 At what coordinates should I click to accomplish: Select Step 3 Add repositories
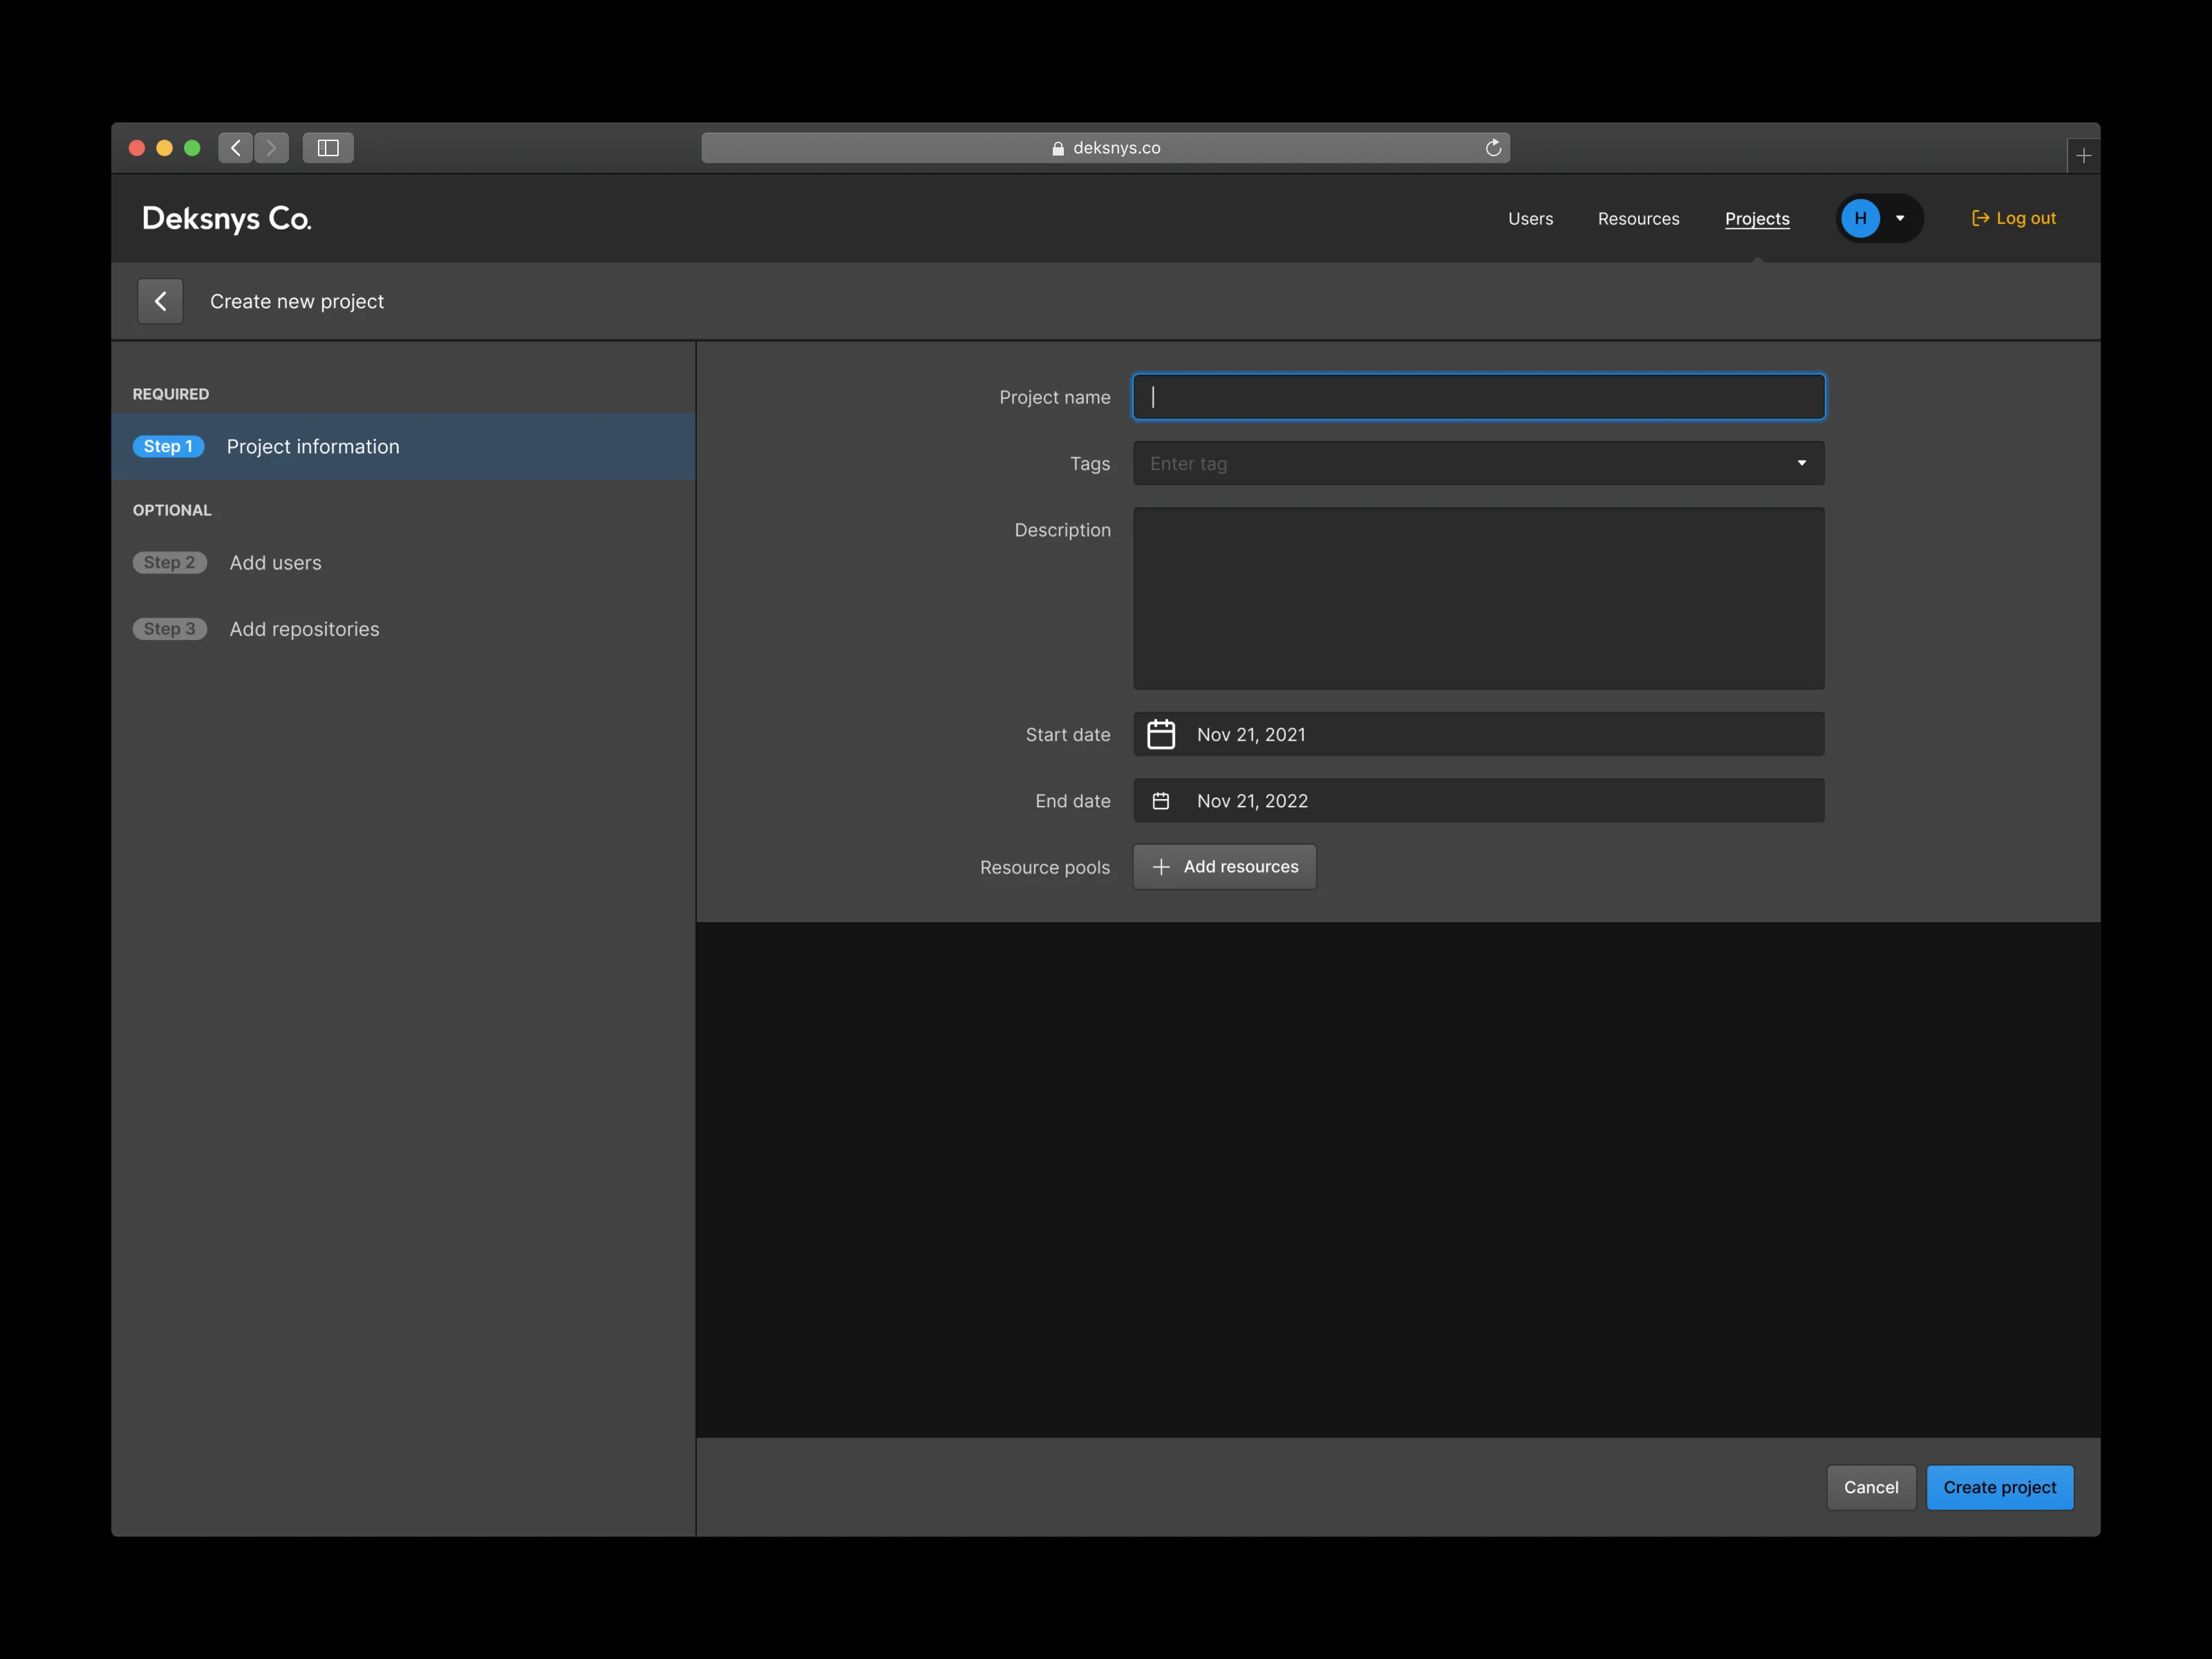point(304,629)
